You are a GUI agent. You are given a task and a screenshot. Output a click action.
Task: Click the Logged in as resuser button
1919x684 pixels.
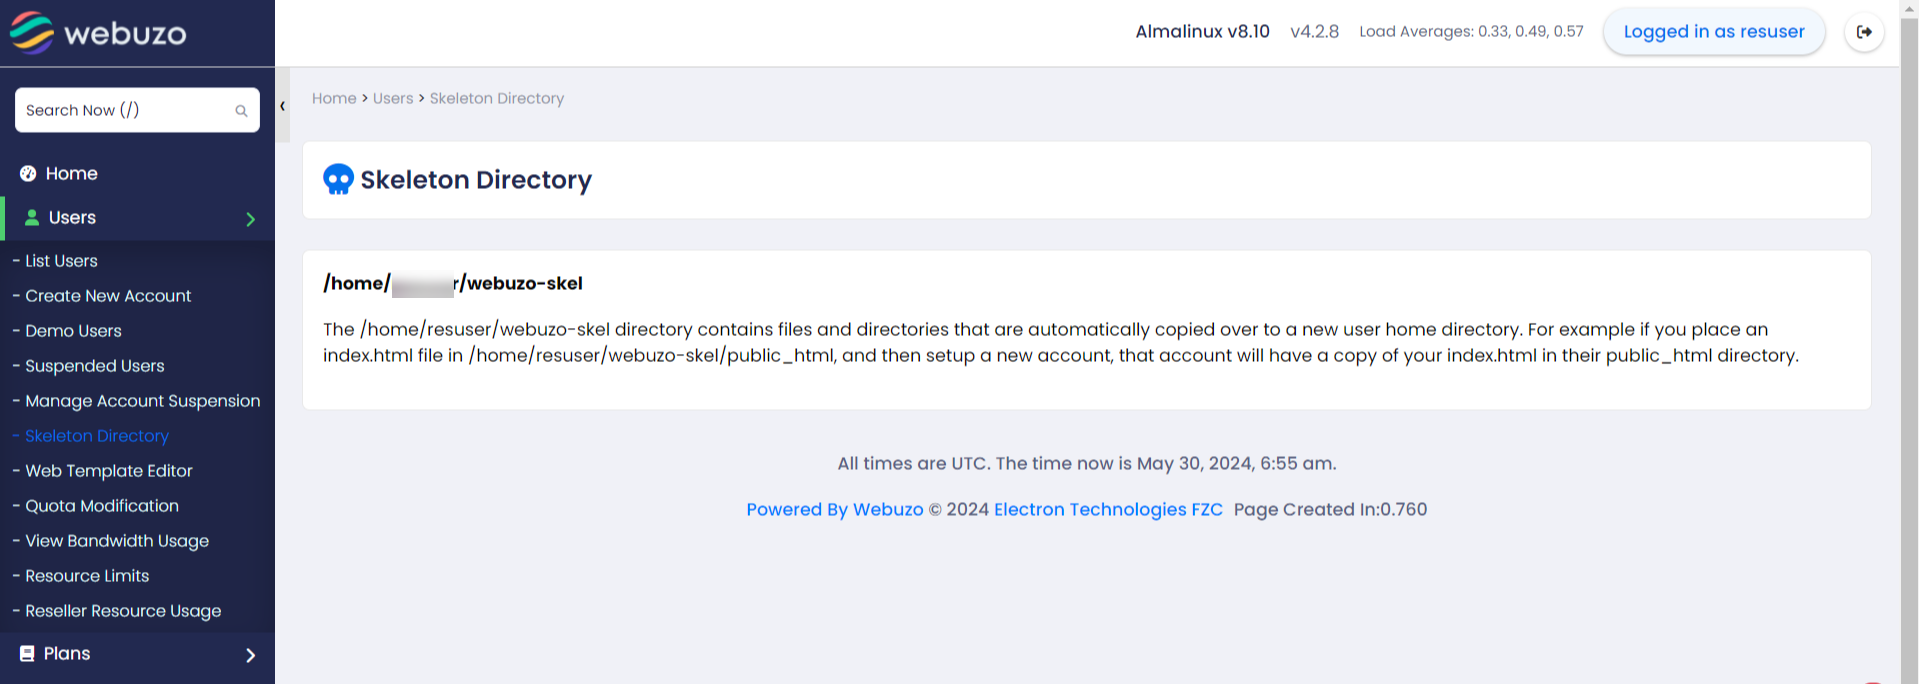tap(1713, 32)
